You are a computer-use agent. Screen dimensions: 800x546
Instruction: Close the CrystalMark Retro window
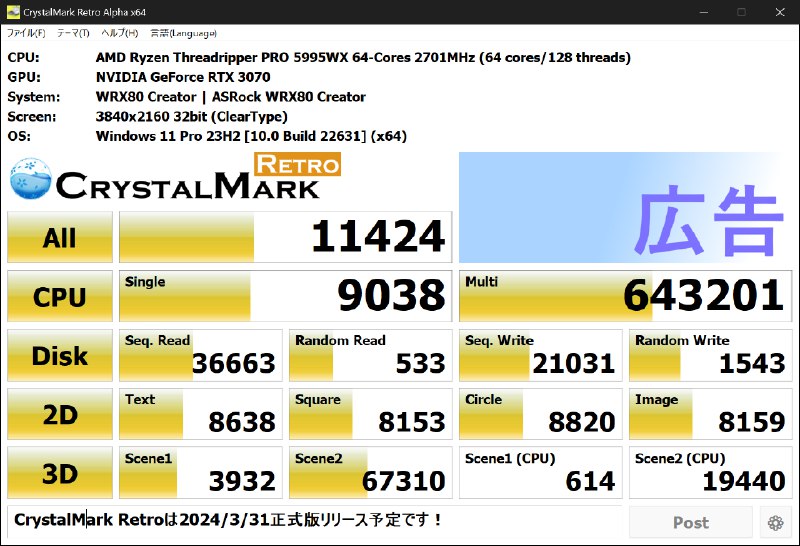click(780, 12)
